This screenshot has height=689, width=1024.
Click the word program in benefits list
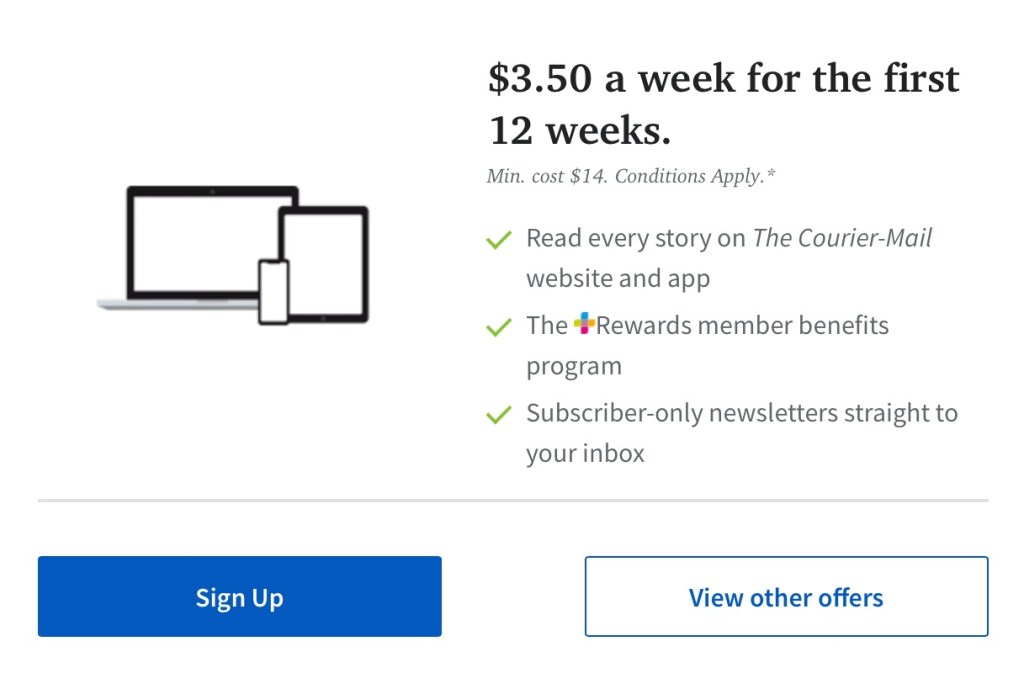click(x=574, y=366)
